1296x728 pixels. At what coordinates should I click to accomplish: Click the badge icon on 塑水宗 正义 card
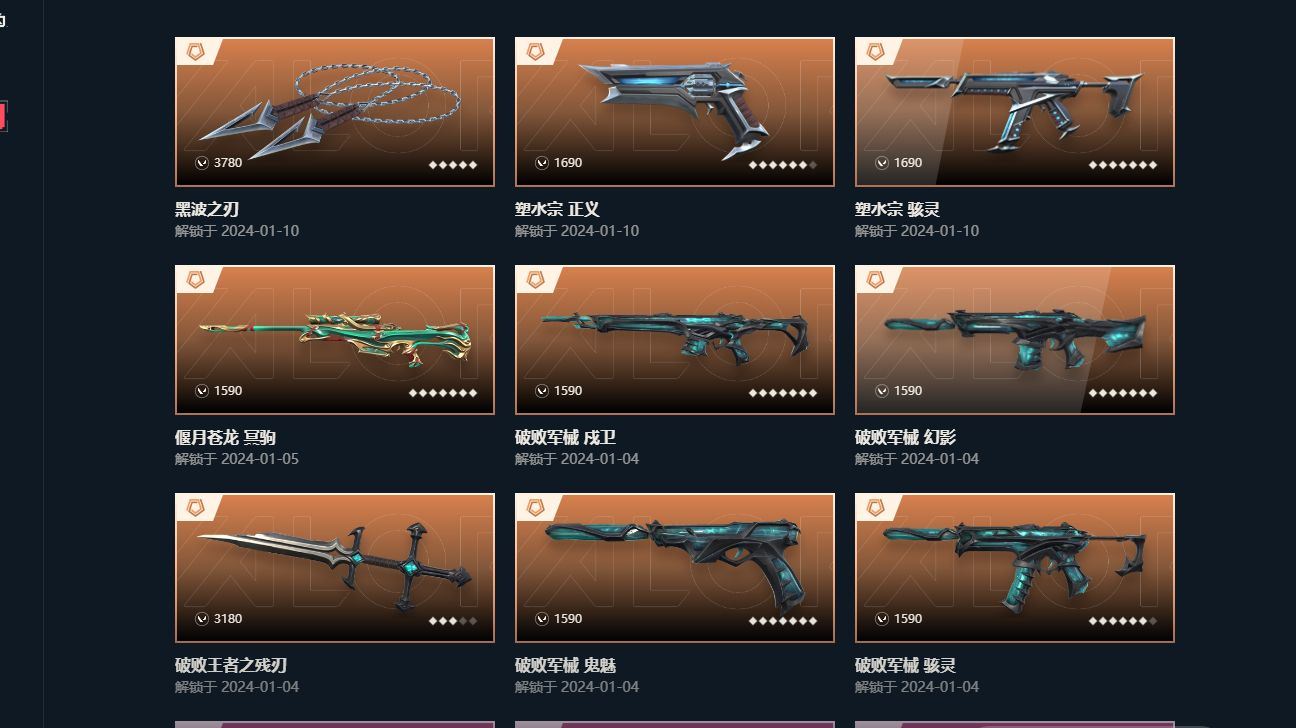click(536, 52)
